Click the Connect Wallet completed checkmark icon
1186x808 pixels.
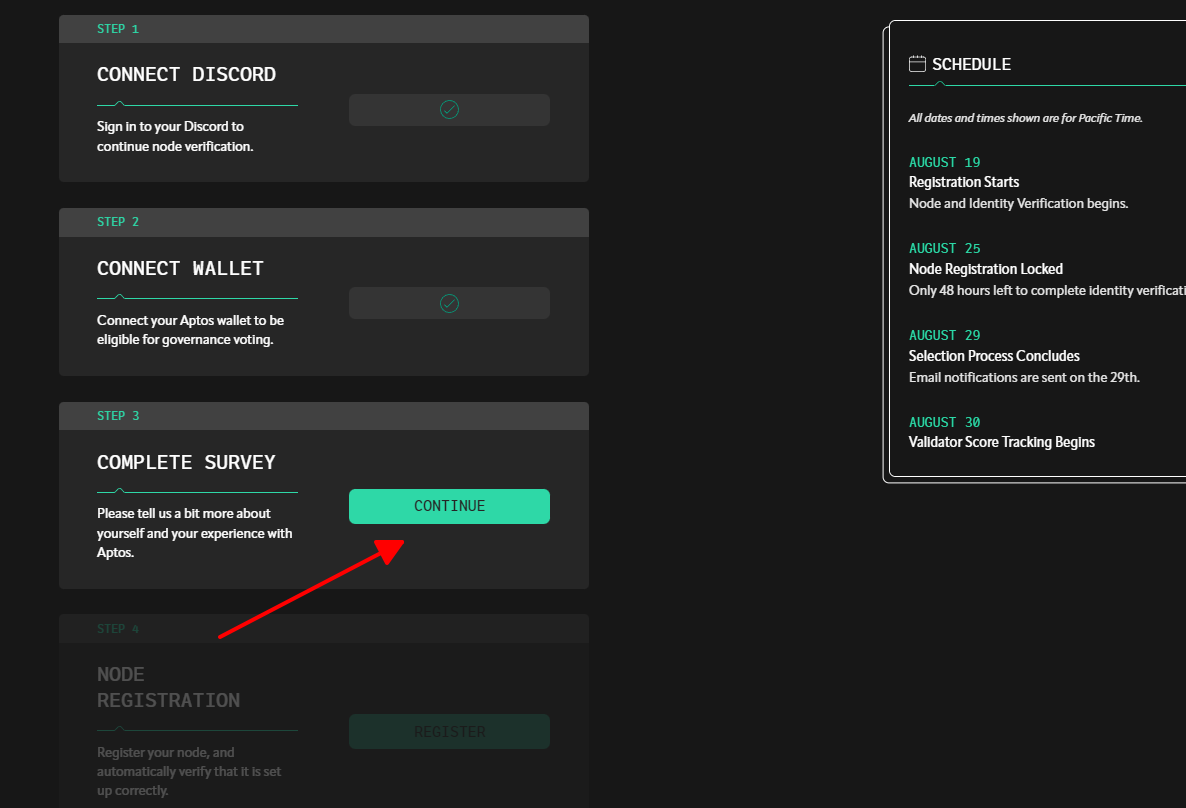[x=449, y=303]
